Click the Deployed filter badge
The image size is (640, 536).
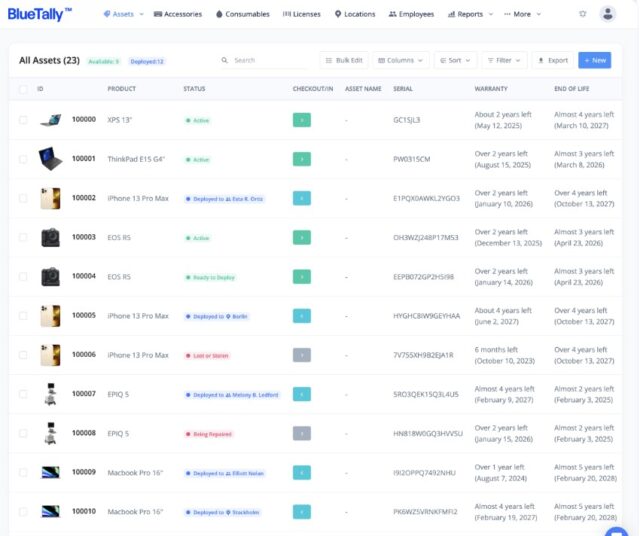click(x=147, y=61)
